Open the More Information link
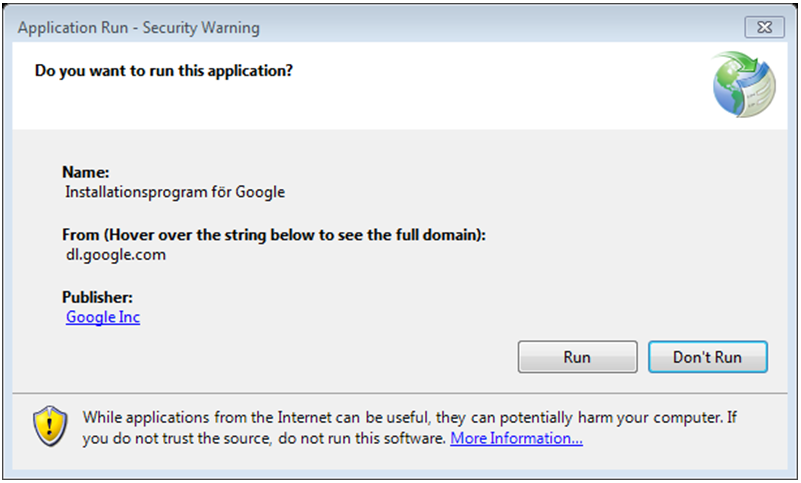The height and width of the screenshot is (483, 801). click(x=516, y=438)
